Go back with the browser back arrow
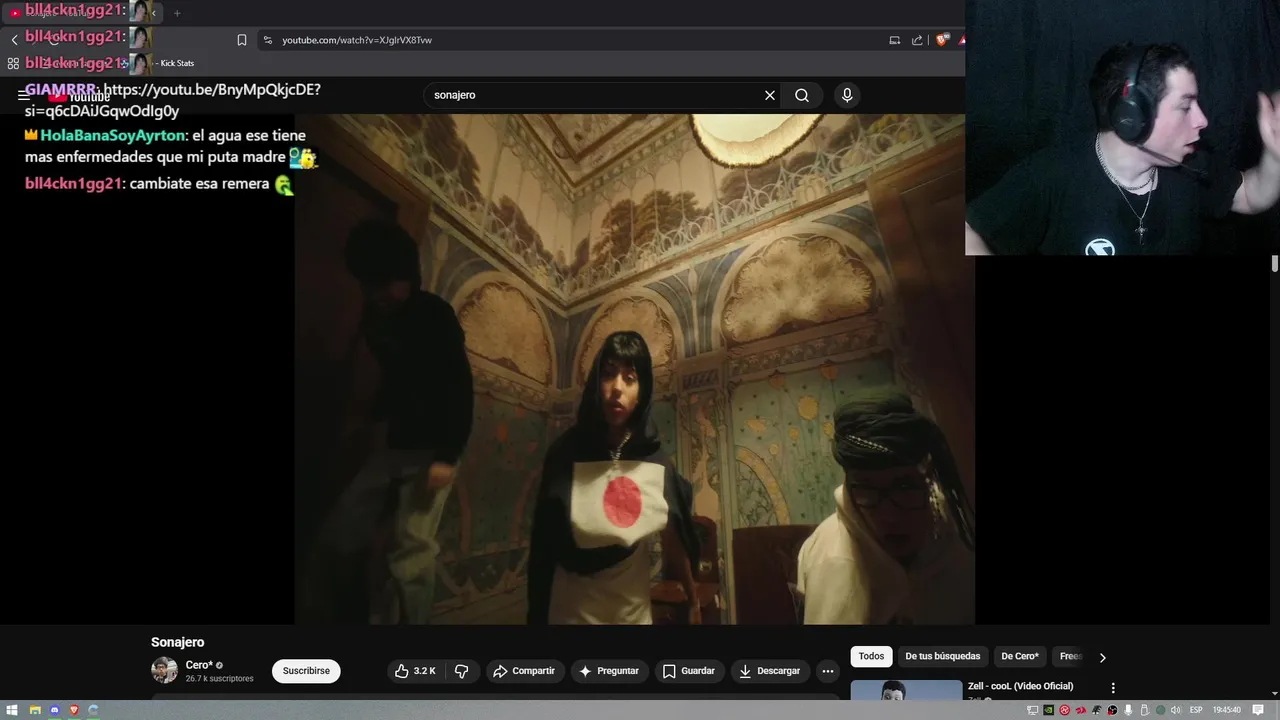The width and height of the screenshot is (1280, 720). (15, 40)
